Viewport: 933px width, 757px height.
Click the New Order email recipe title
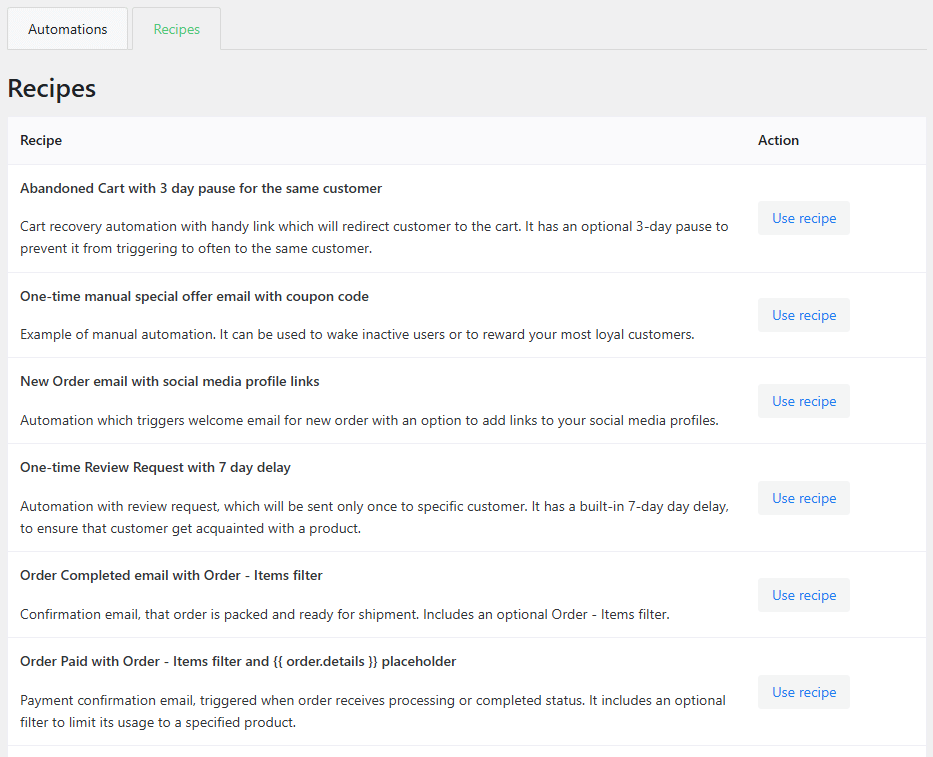pos(168,381)
